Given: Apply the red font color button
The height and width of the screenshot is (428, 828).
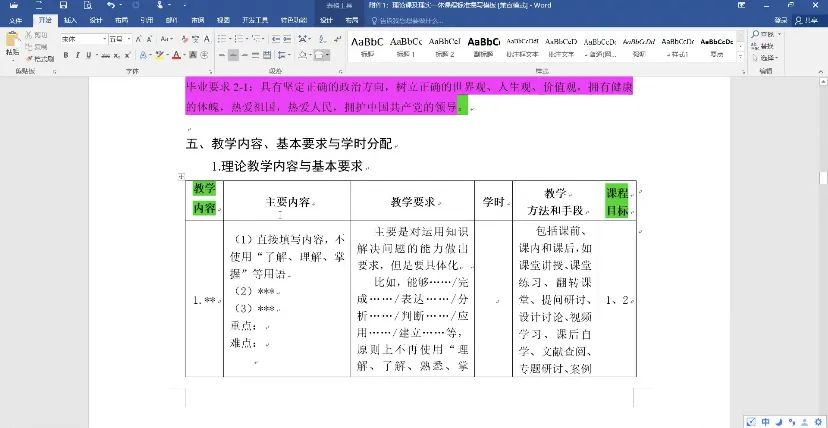Looking at the screenshot, I should [x=176, y=55].
